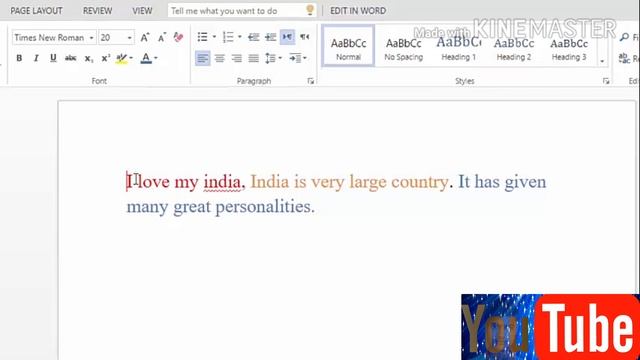Center align the text

tap(220, 58)
